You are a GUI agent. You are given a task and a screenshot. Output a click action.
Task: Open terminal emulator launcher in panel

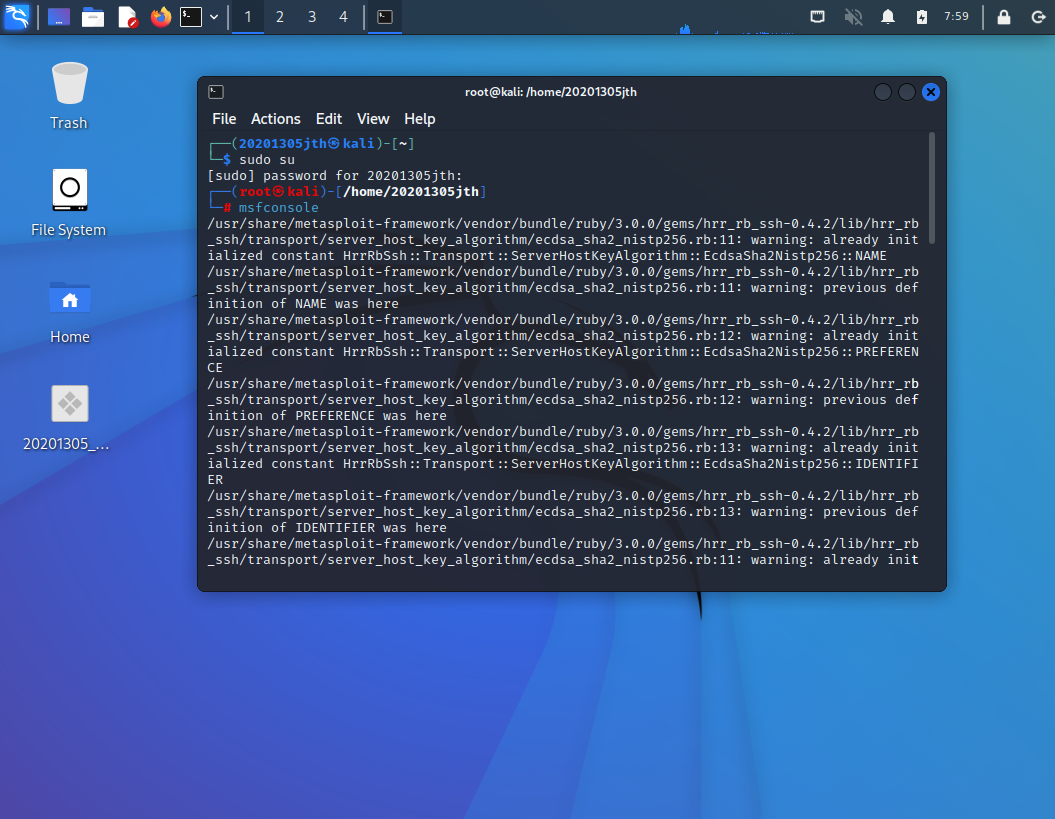click(x=191, y=17)
